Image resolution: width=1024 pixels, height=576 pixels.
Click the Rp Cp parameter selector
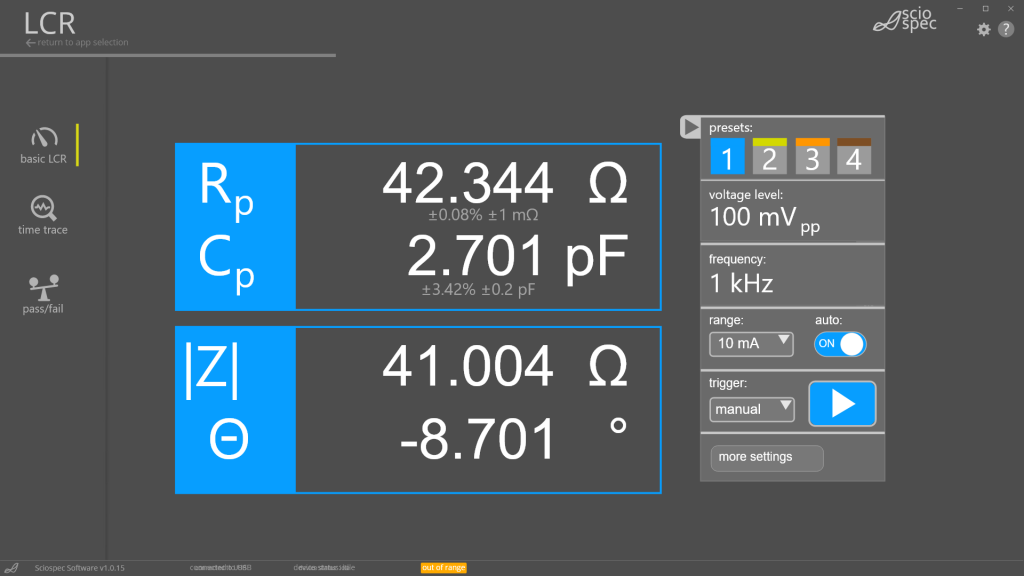pyautogui.click(x=235, y=227)
